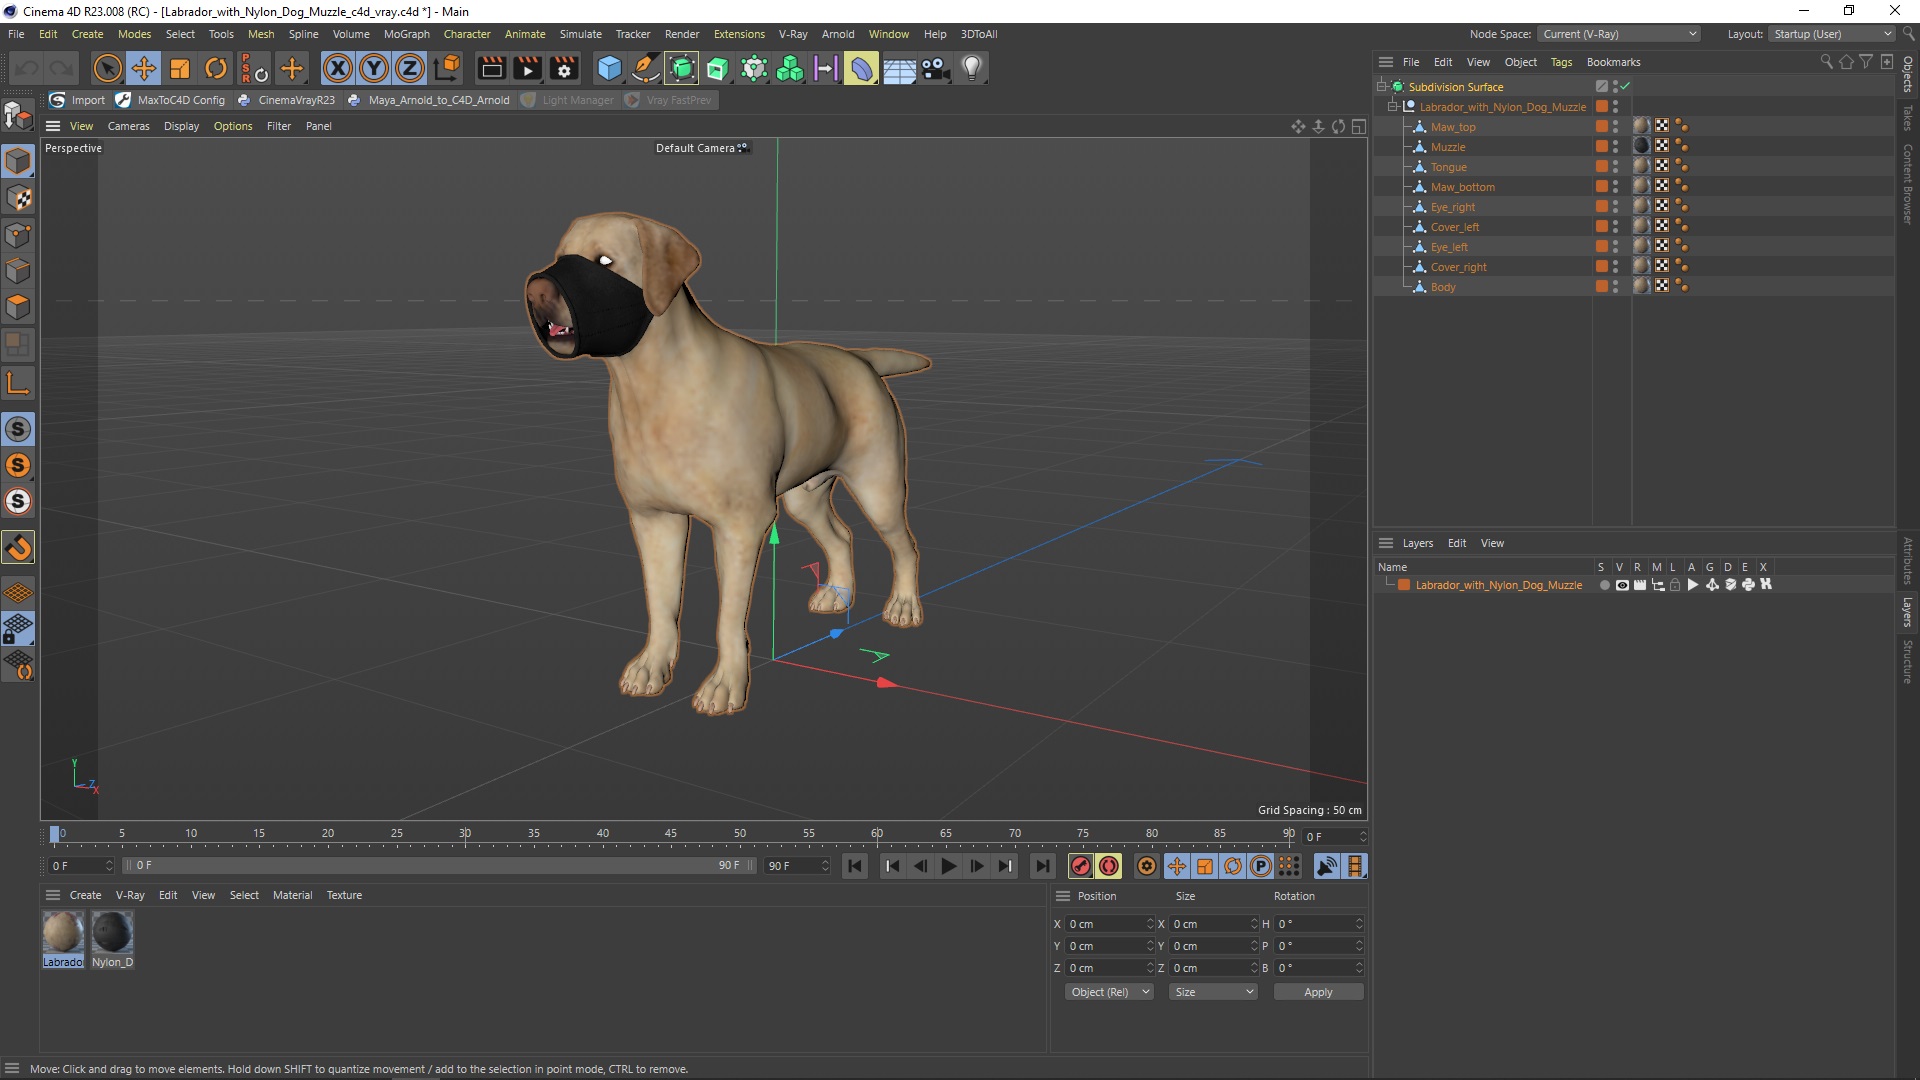Open Object (Rel) coordinate dropdown
The height and width of the screenshot is (1080, 1920).
pos(1109,992)
